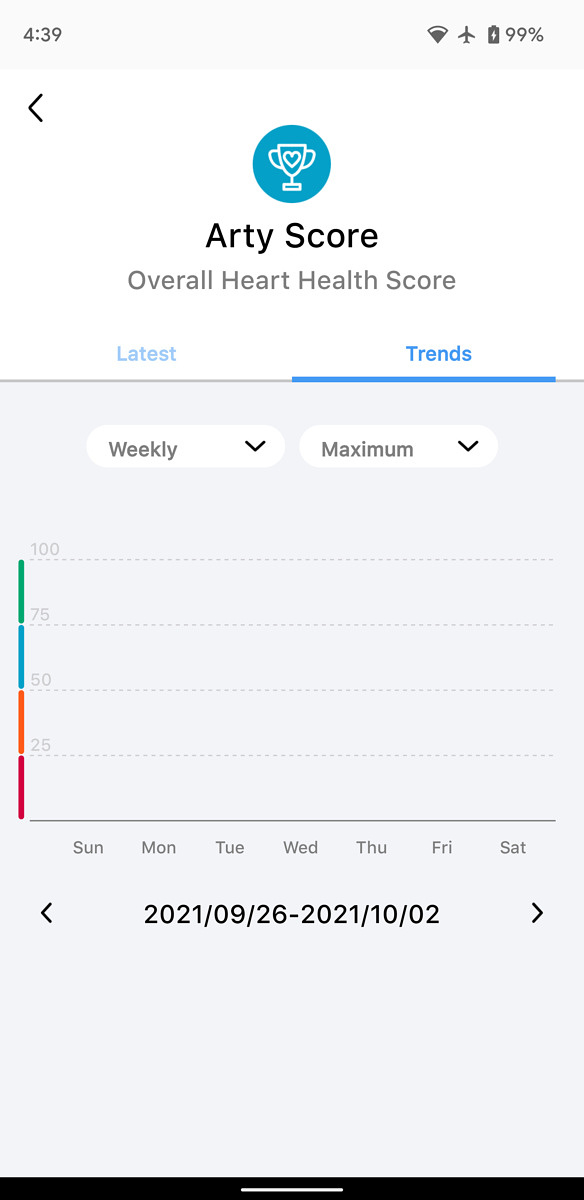This screenshot has width=584, height=1200.
Task: Tap the airplane mode status icon
Action: tap(466, 35)
